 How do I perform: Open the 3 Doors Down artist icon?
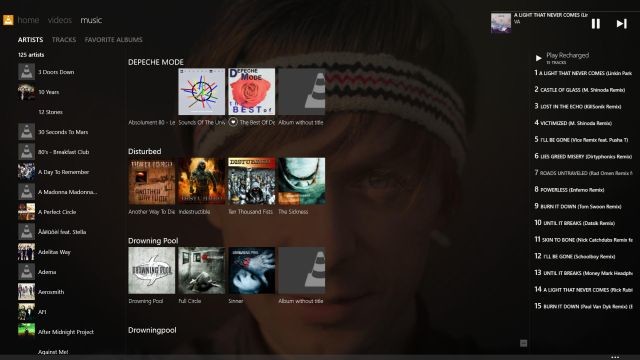tap(26, 72)
